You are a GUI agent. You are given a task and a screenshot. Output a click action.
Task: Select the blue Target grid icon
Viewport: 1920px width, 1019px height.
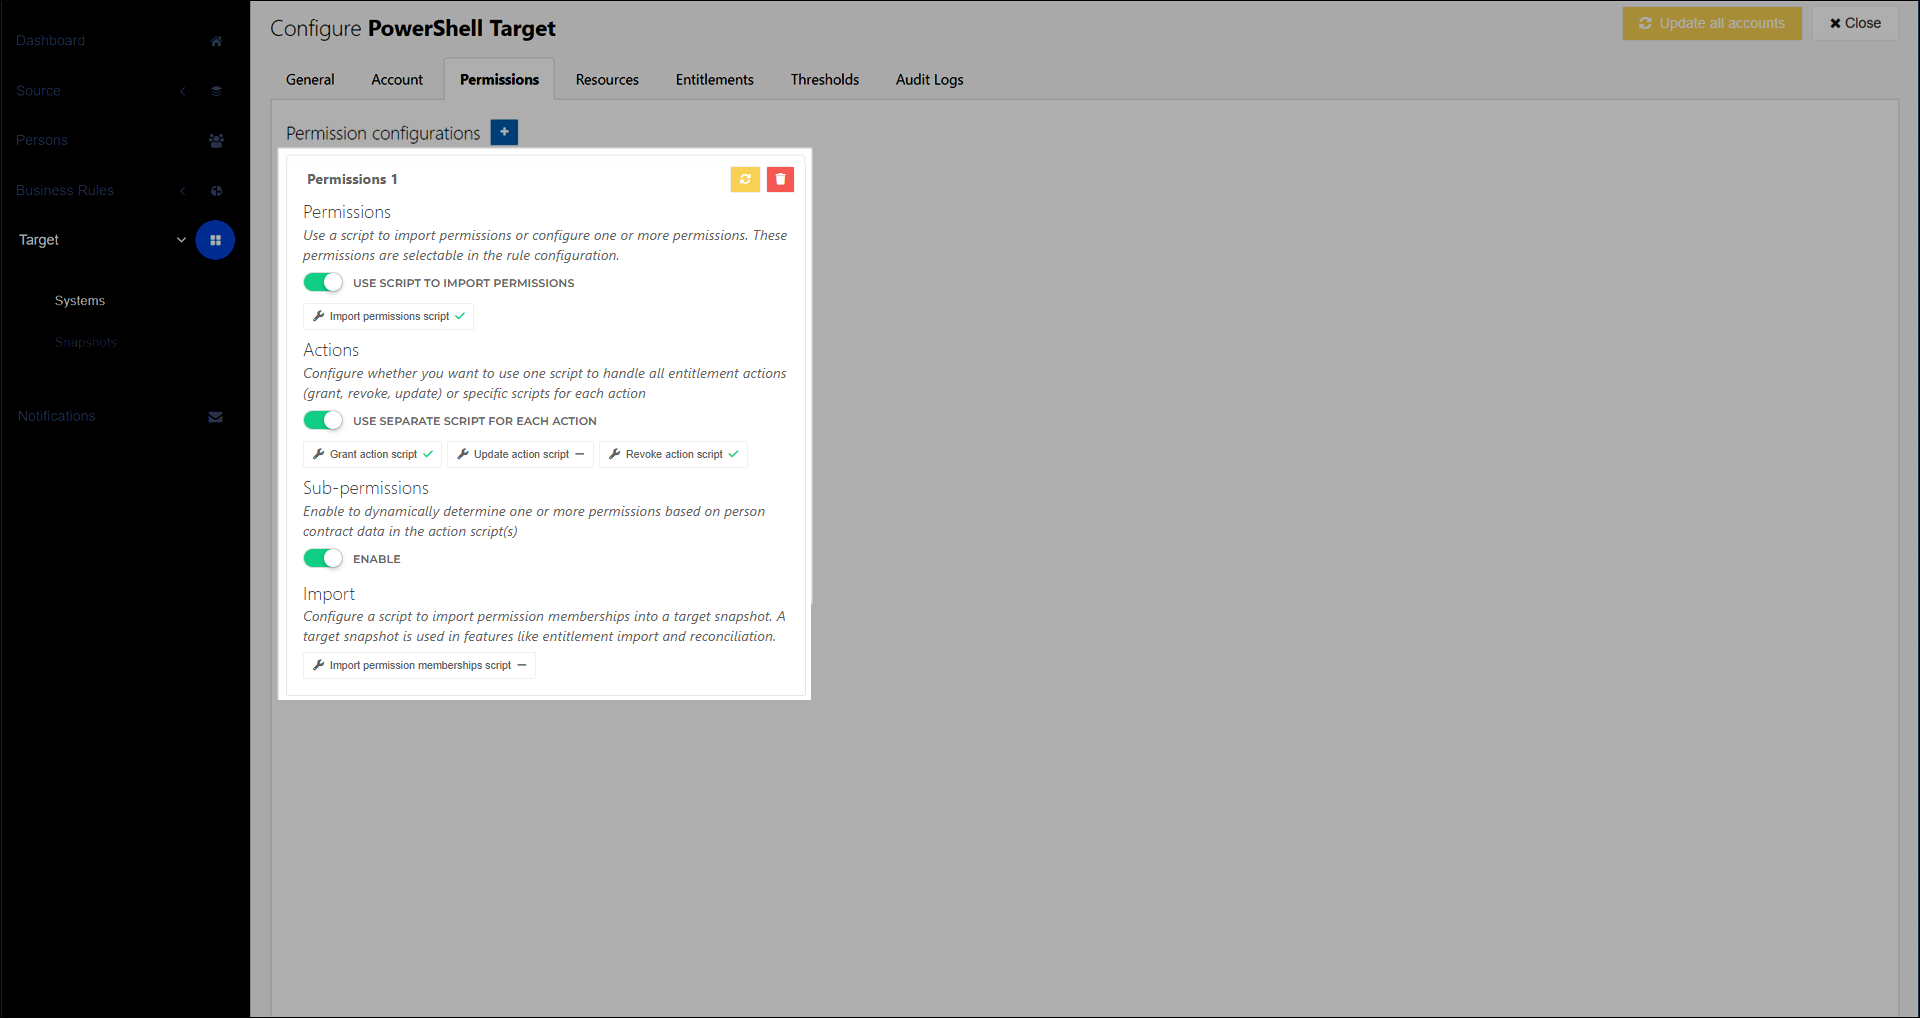click(x=216, y=240)
